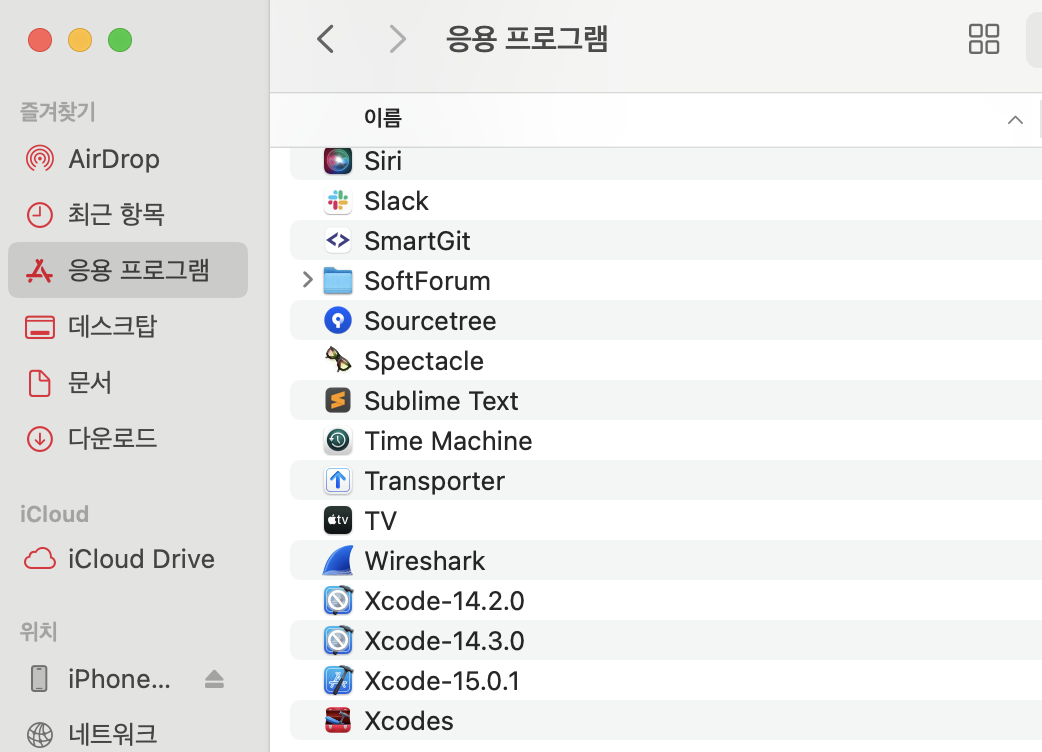Select 최근 항목 in the sidebar
This screenshot has height=752, width=1042.
tap(116, 215)
